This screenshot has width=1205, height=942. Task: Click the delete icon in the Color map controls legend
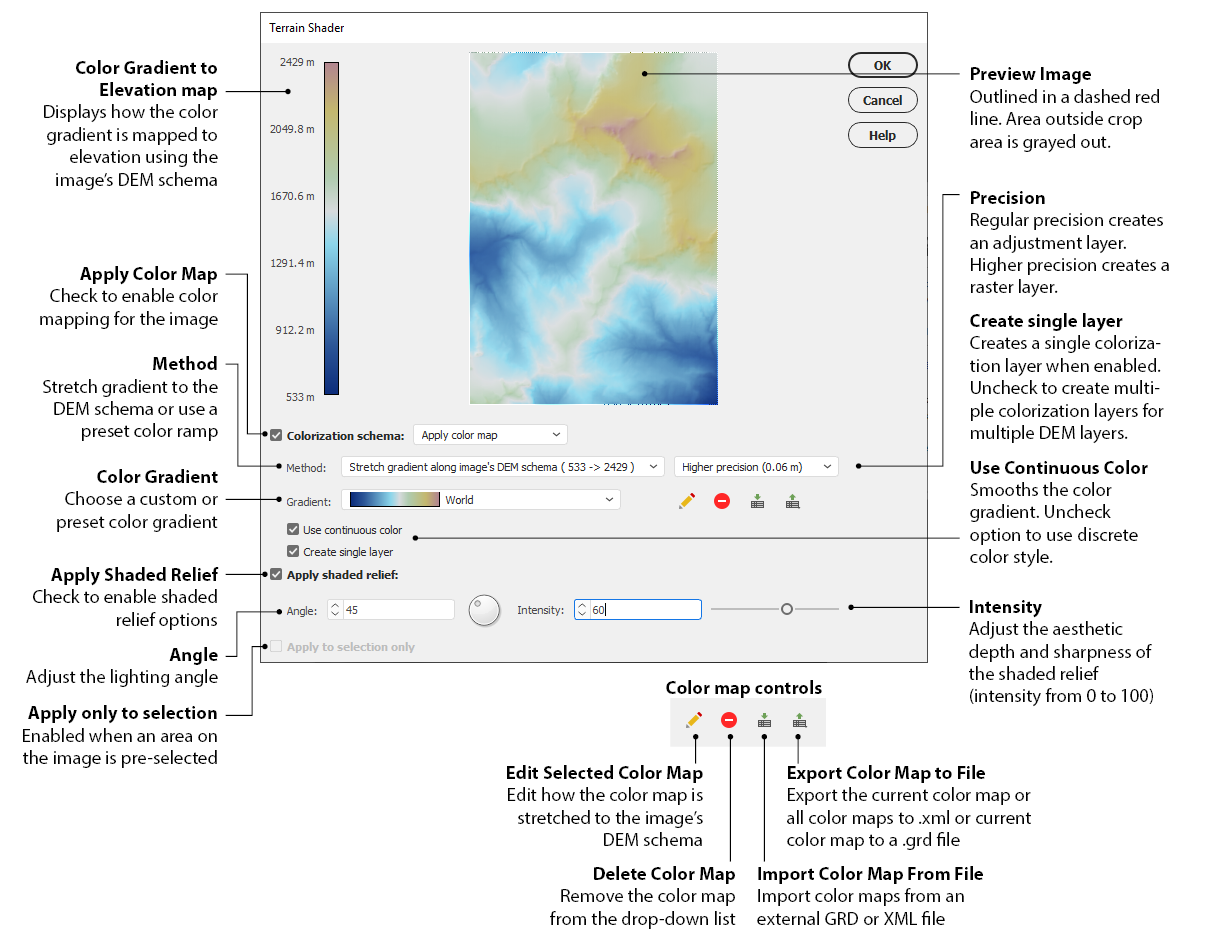tap(728, 719)
